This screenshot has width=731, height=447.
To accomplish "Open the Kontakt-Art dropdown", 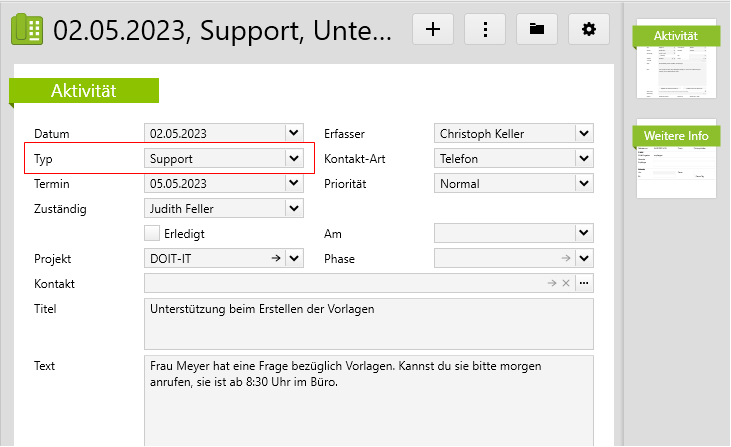I will point(584,158).
